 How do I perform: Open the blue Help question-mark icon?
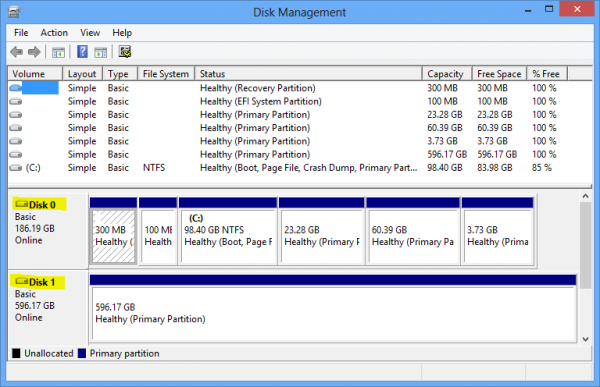(x=82, y=52)
